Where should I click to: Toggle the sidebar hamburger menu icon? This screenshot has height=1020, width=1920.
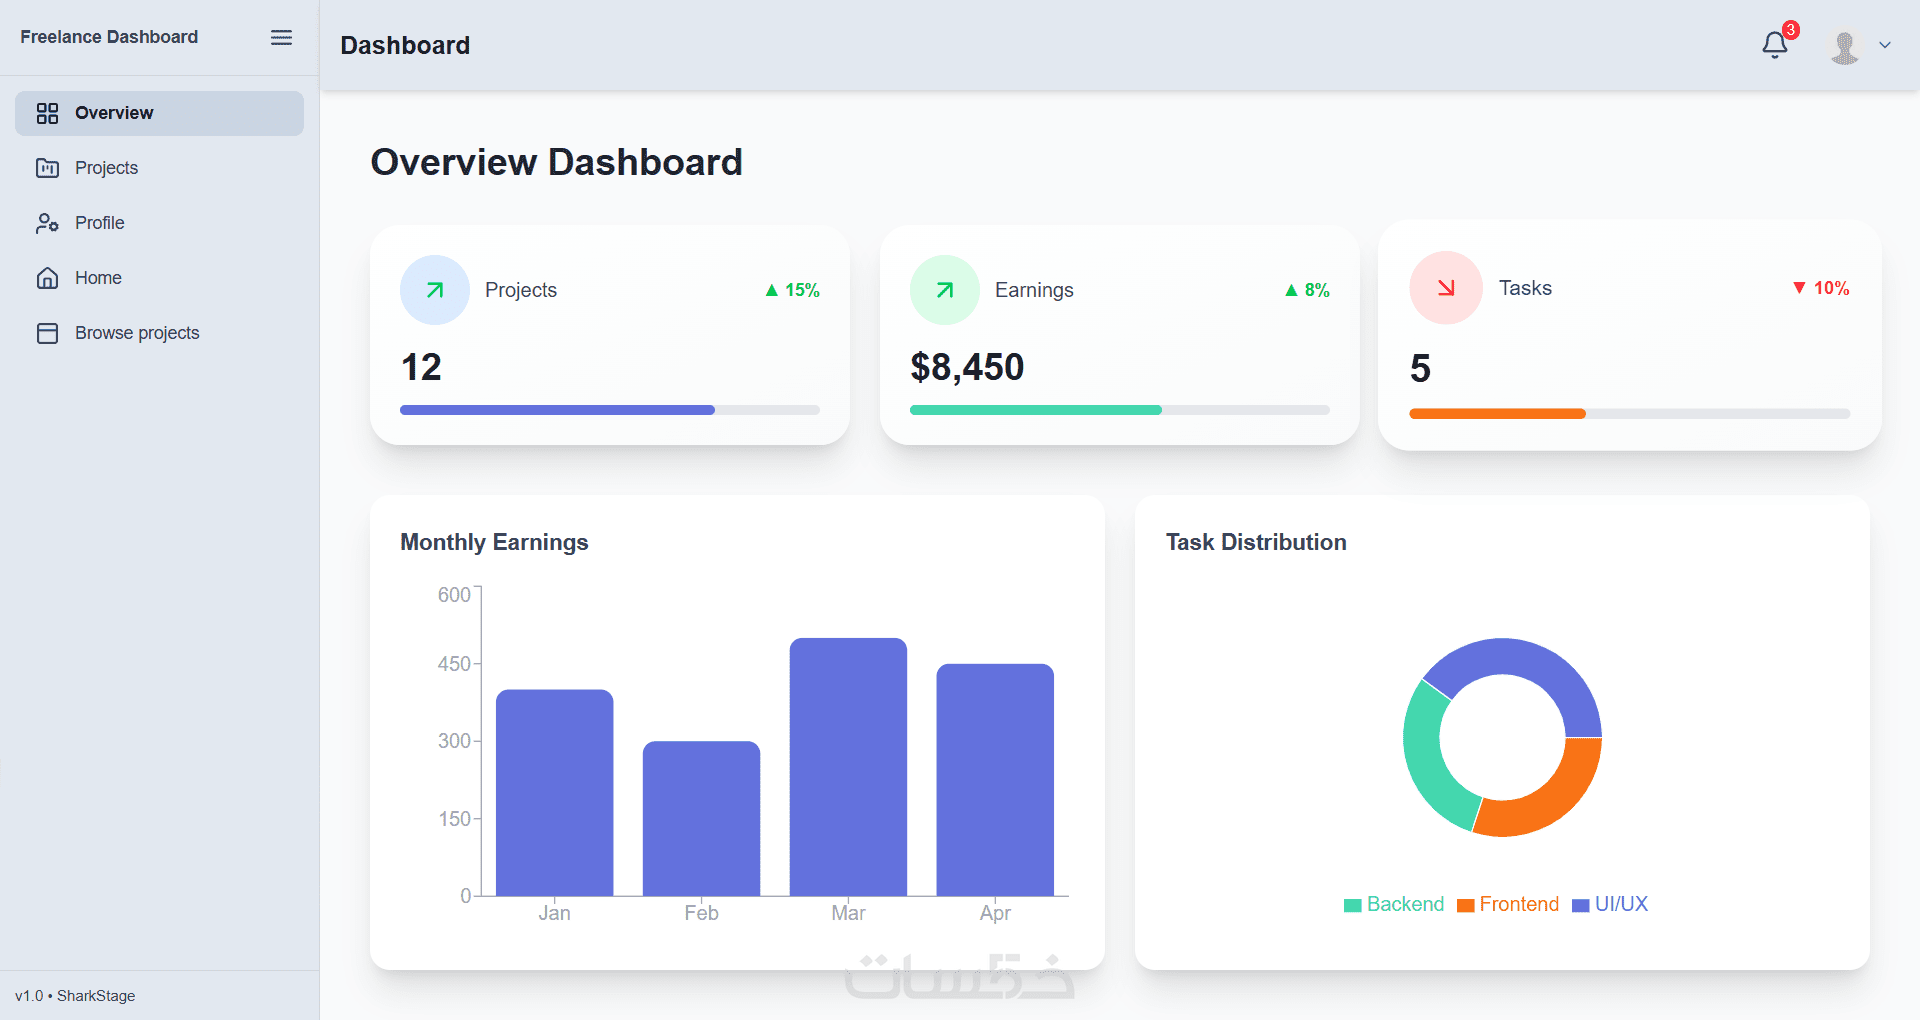click(282, 37)
